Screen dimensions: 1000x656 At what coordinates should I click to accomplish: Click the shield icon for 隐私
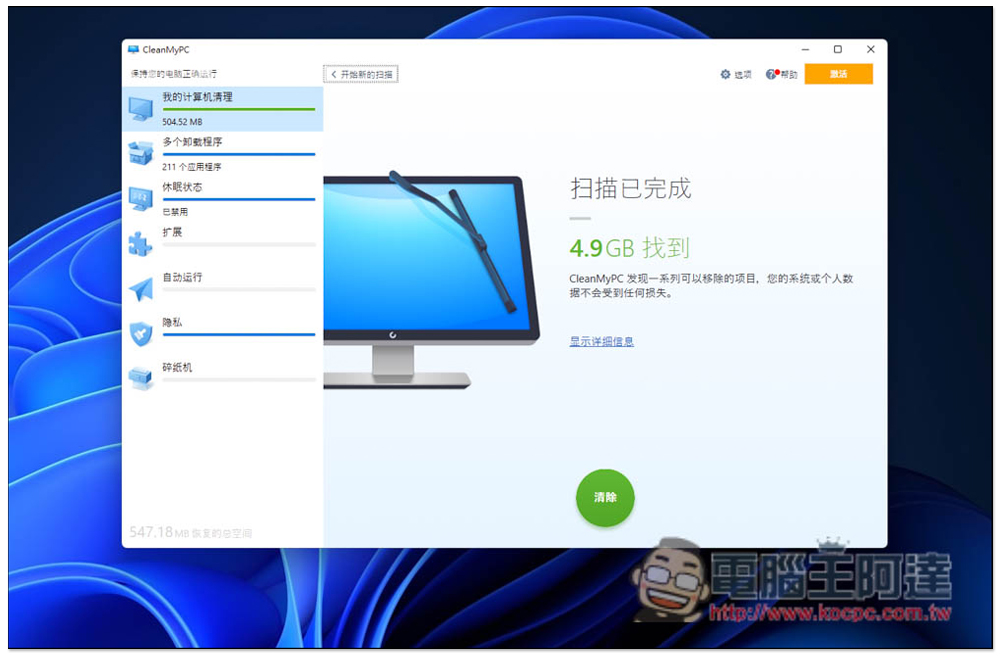(141, 334)
